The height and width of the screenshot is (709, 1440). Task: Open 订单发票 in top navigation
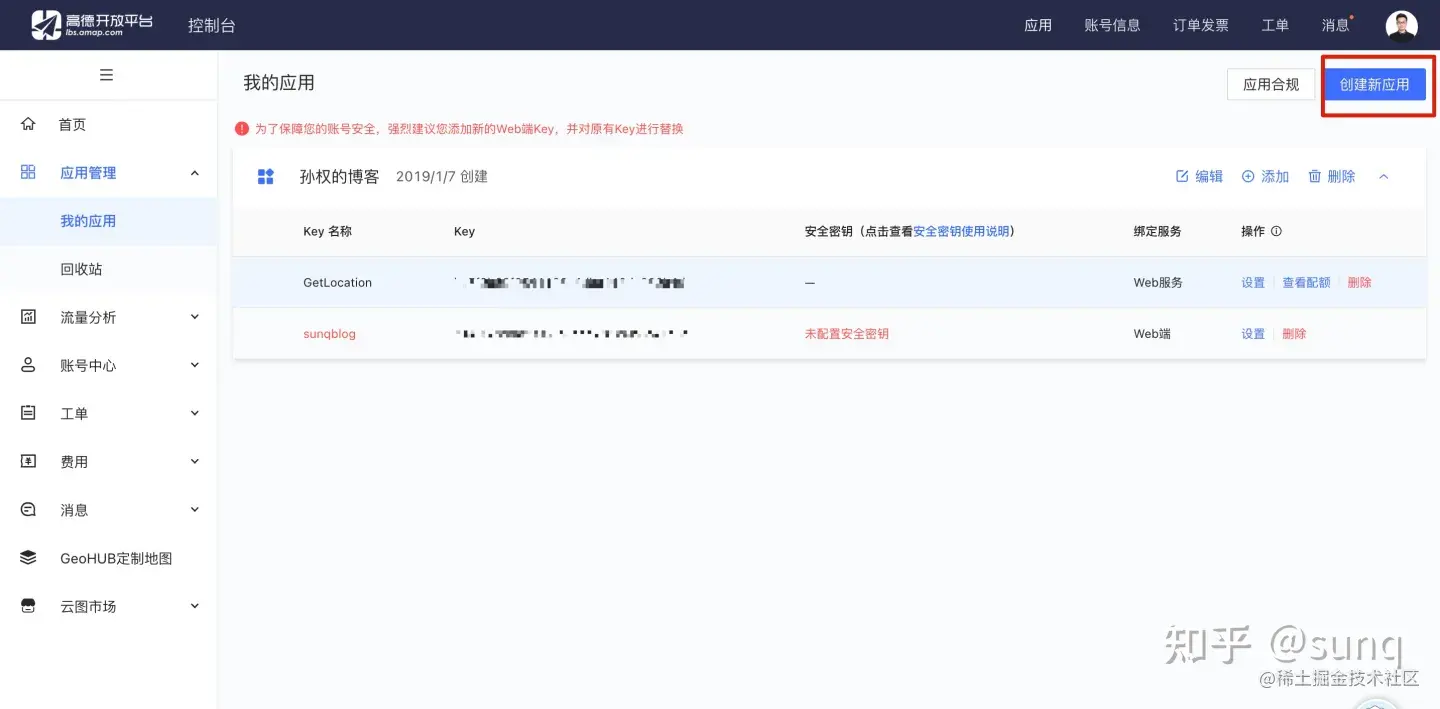pyautogui.click(x=1201, y=25)
